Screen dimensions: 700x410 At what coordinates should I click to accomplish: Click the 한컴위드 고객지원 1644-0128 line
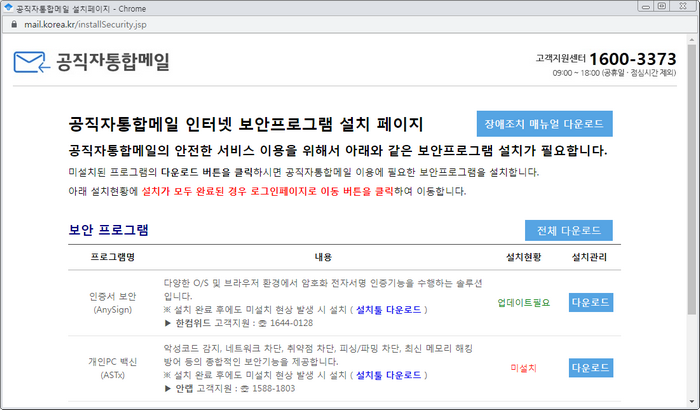click(x=239, y=323)
